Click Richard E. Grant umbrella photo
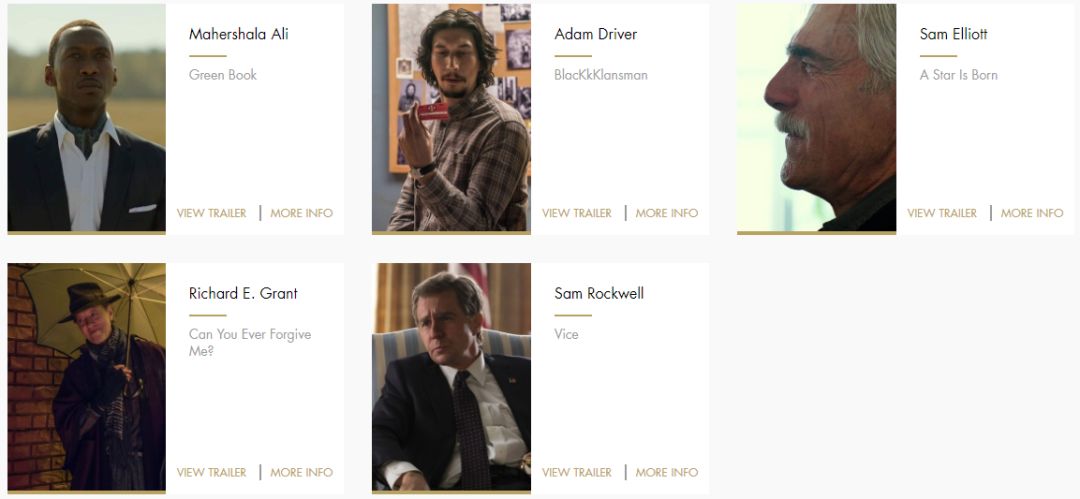1080x499 pixels. [87, 377]
